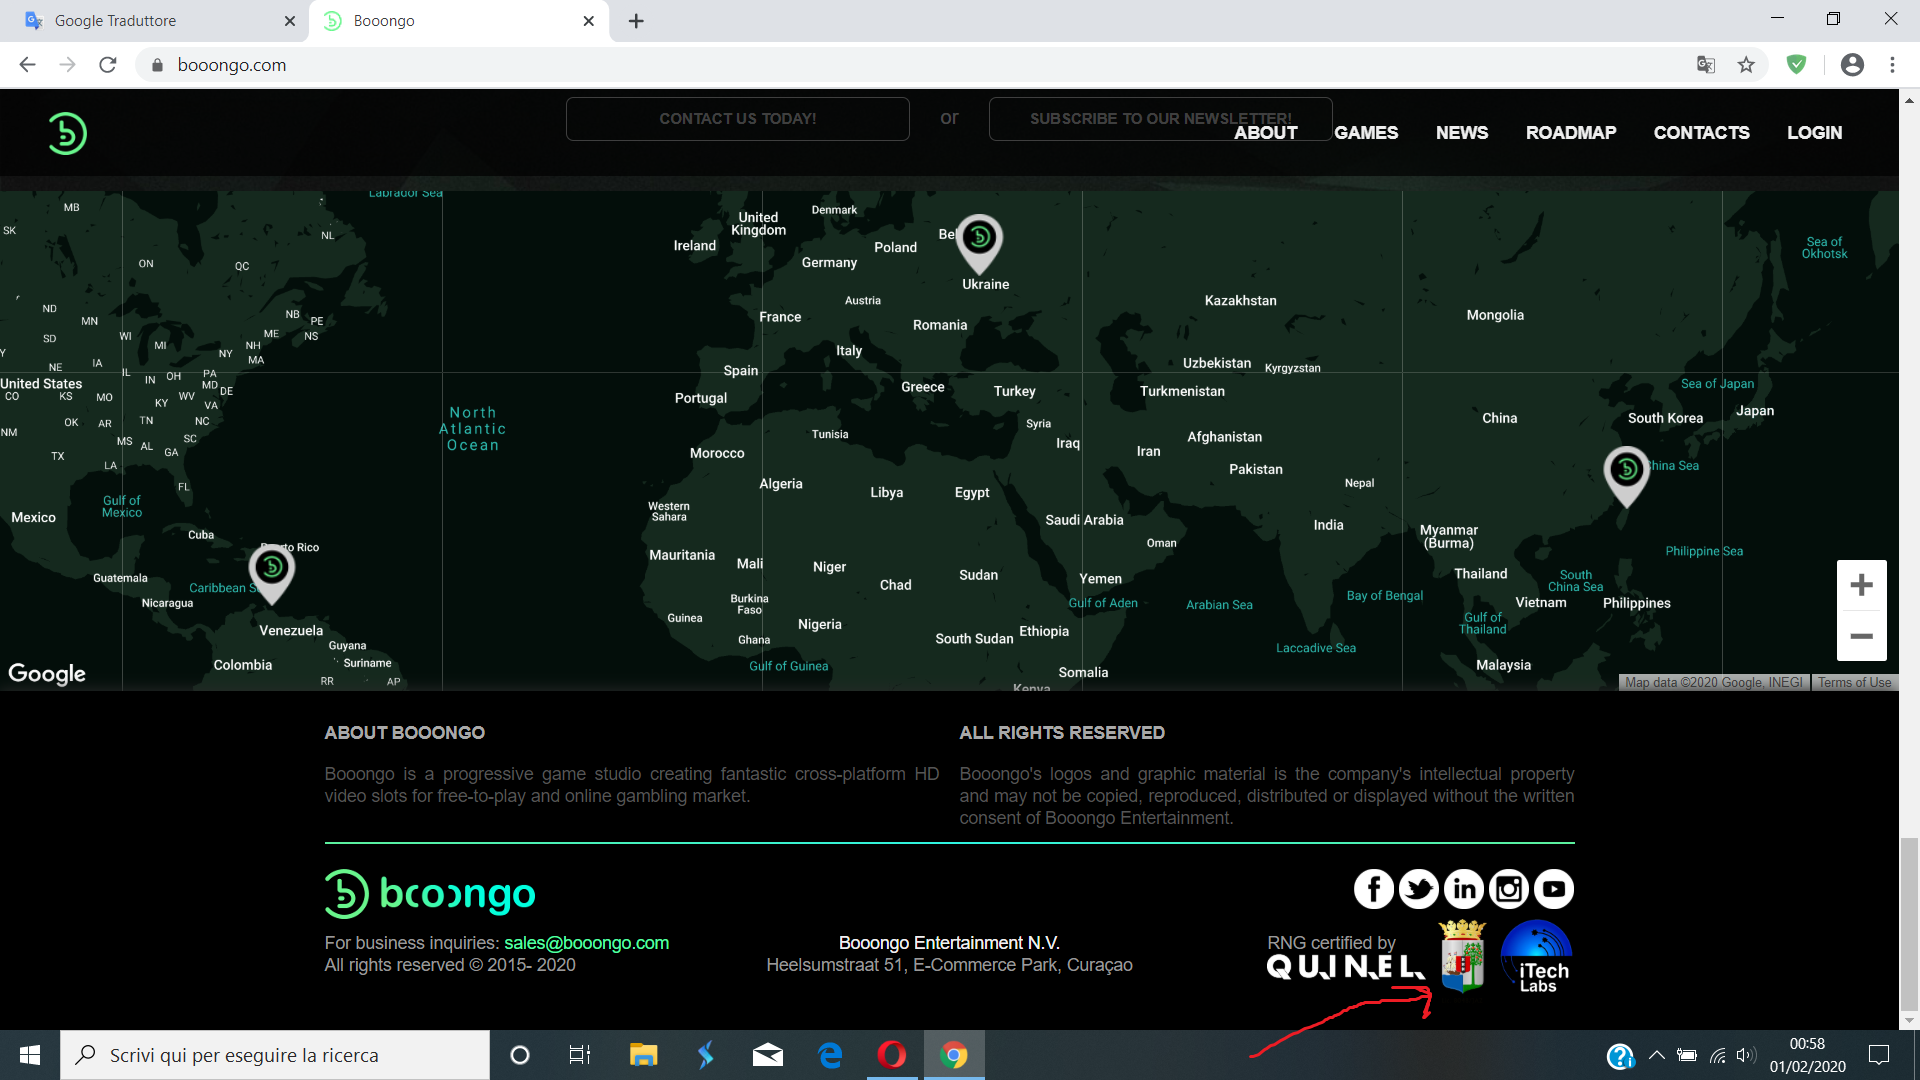Click the sales@booongo.com email link
Viewport: 1920px width, 1080px height.
point(587,943)
